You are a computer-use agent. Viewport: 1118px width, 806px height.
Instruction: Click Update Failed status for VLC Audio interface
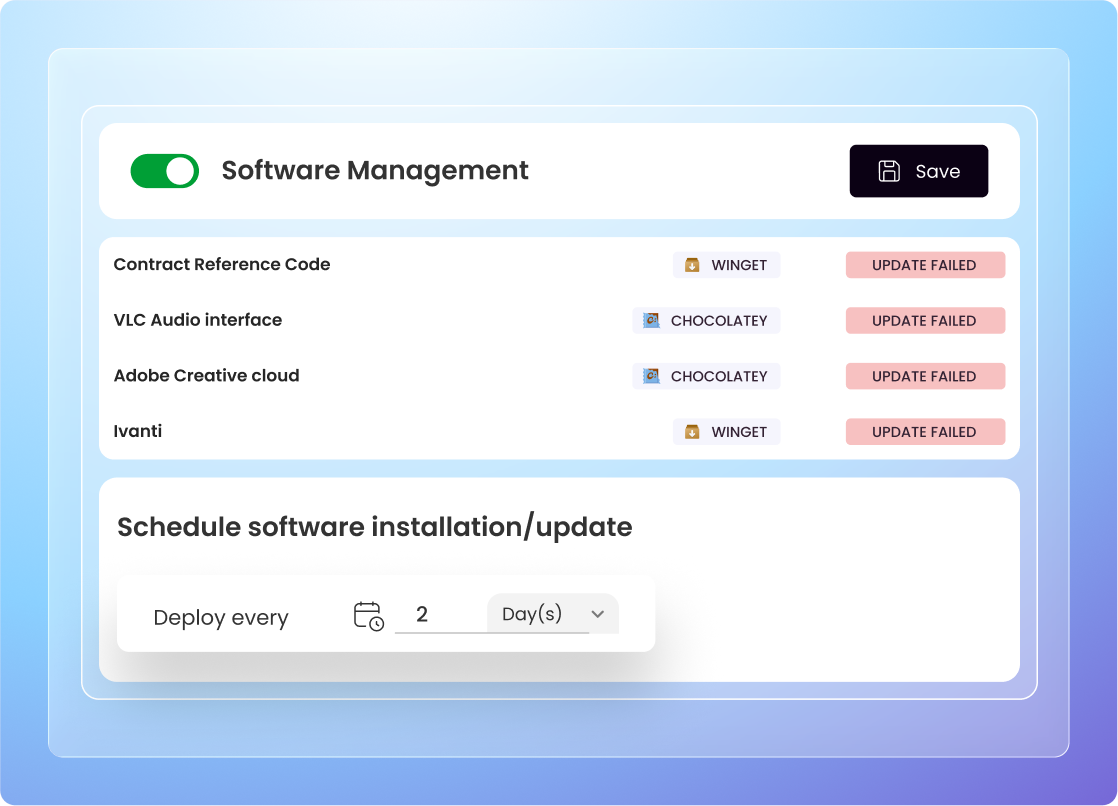(924, 321)
